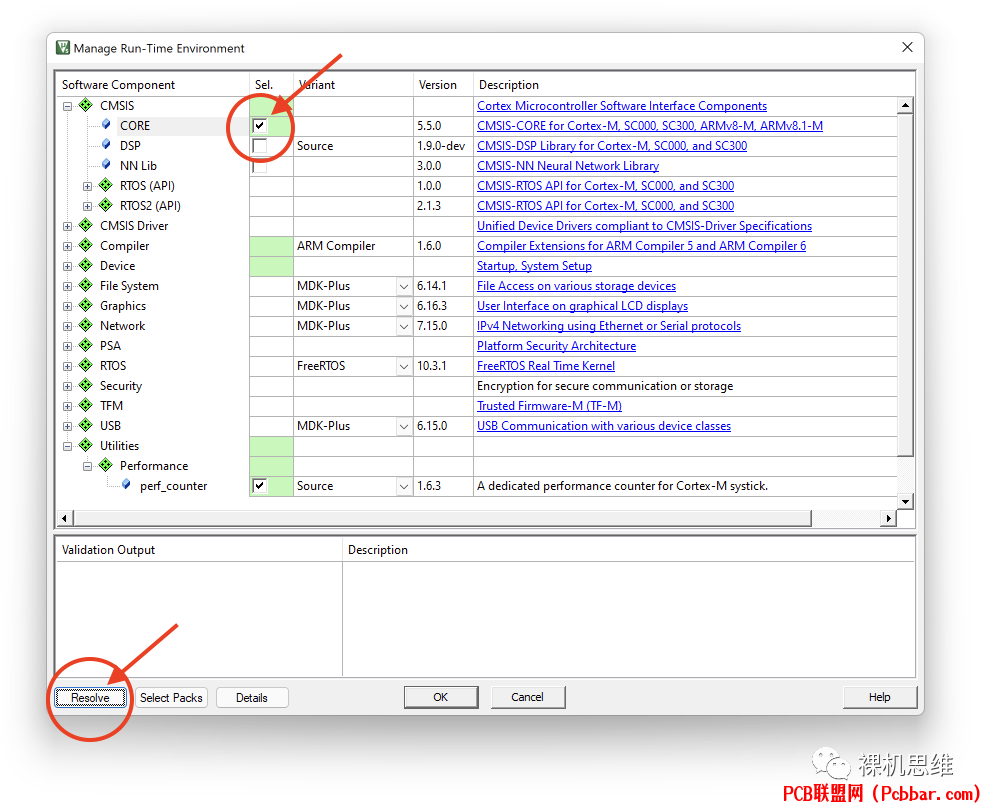The width and height of the screenshot is (985, 808).
Task: Click the CMSIS component group icon
Action: point(86,106)
